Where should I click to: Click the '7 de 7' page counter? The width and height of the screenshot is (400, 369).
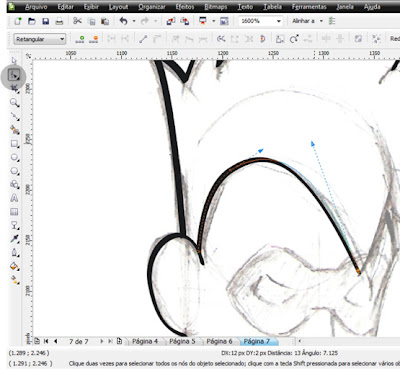coord(79,341)
